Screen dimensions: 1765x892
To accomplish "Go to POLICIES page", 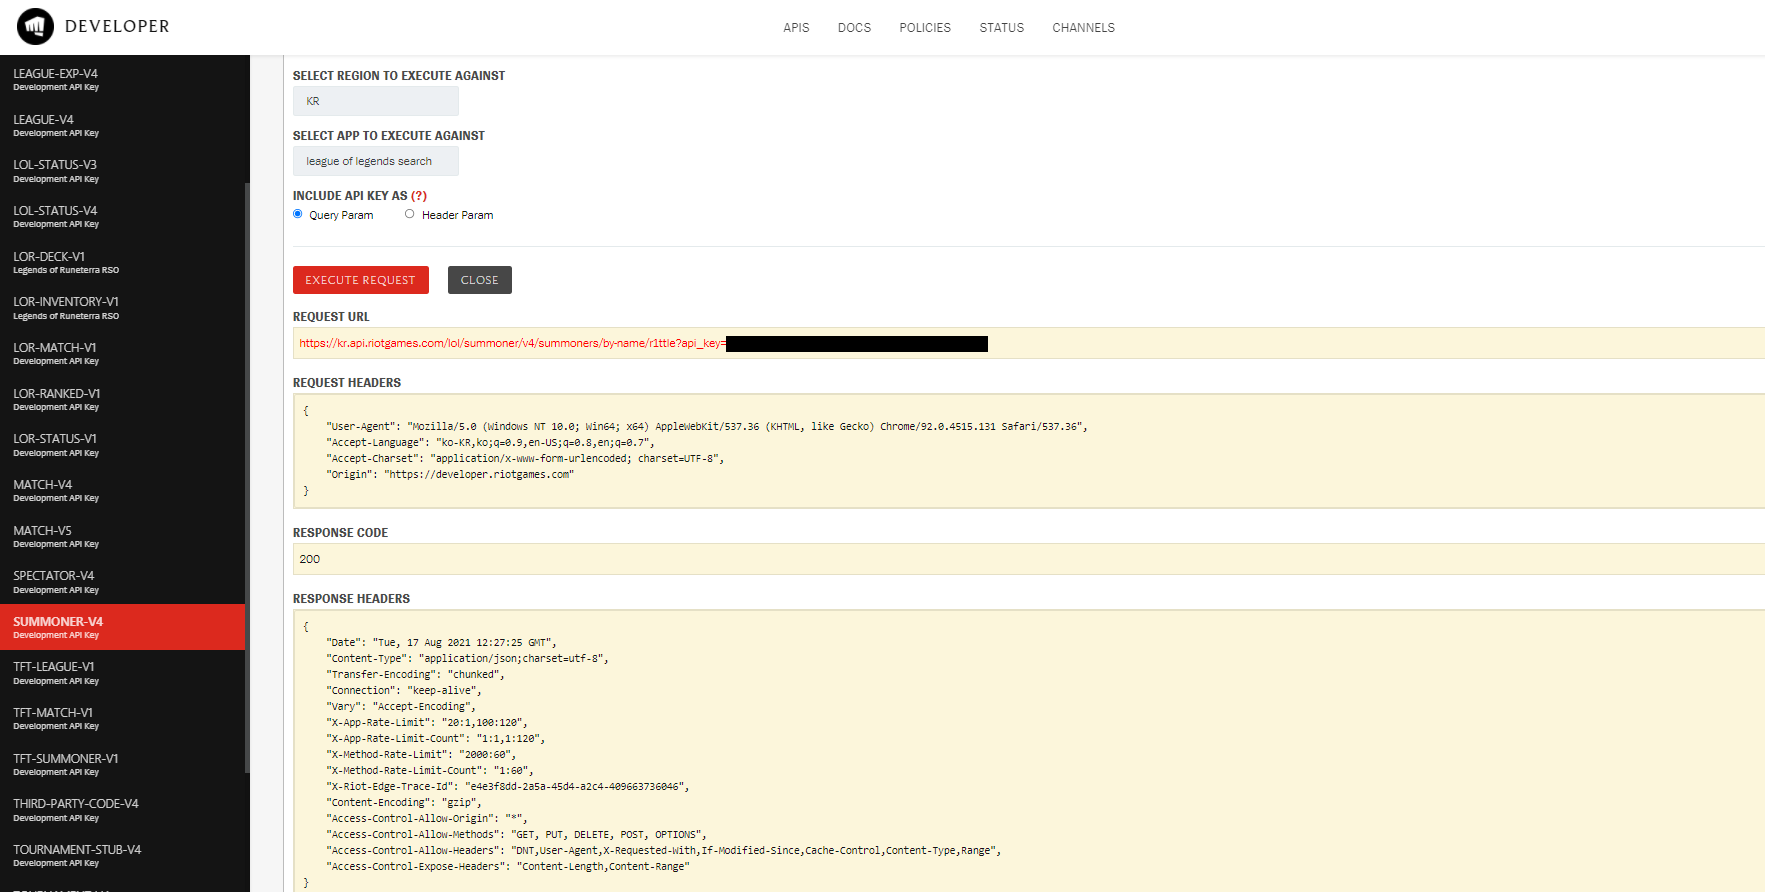I will [925, 28].
